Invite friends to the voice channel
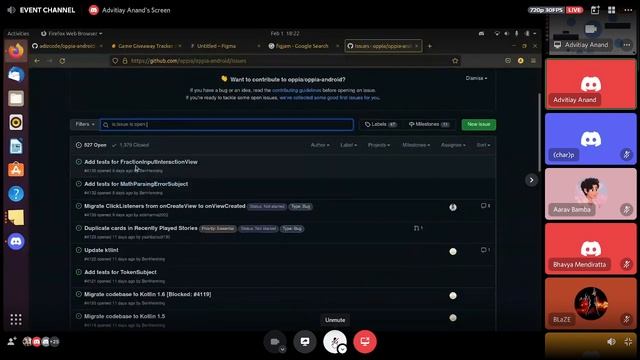The image size is (640, 360). pos(11,341)
